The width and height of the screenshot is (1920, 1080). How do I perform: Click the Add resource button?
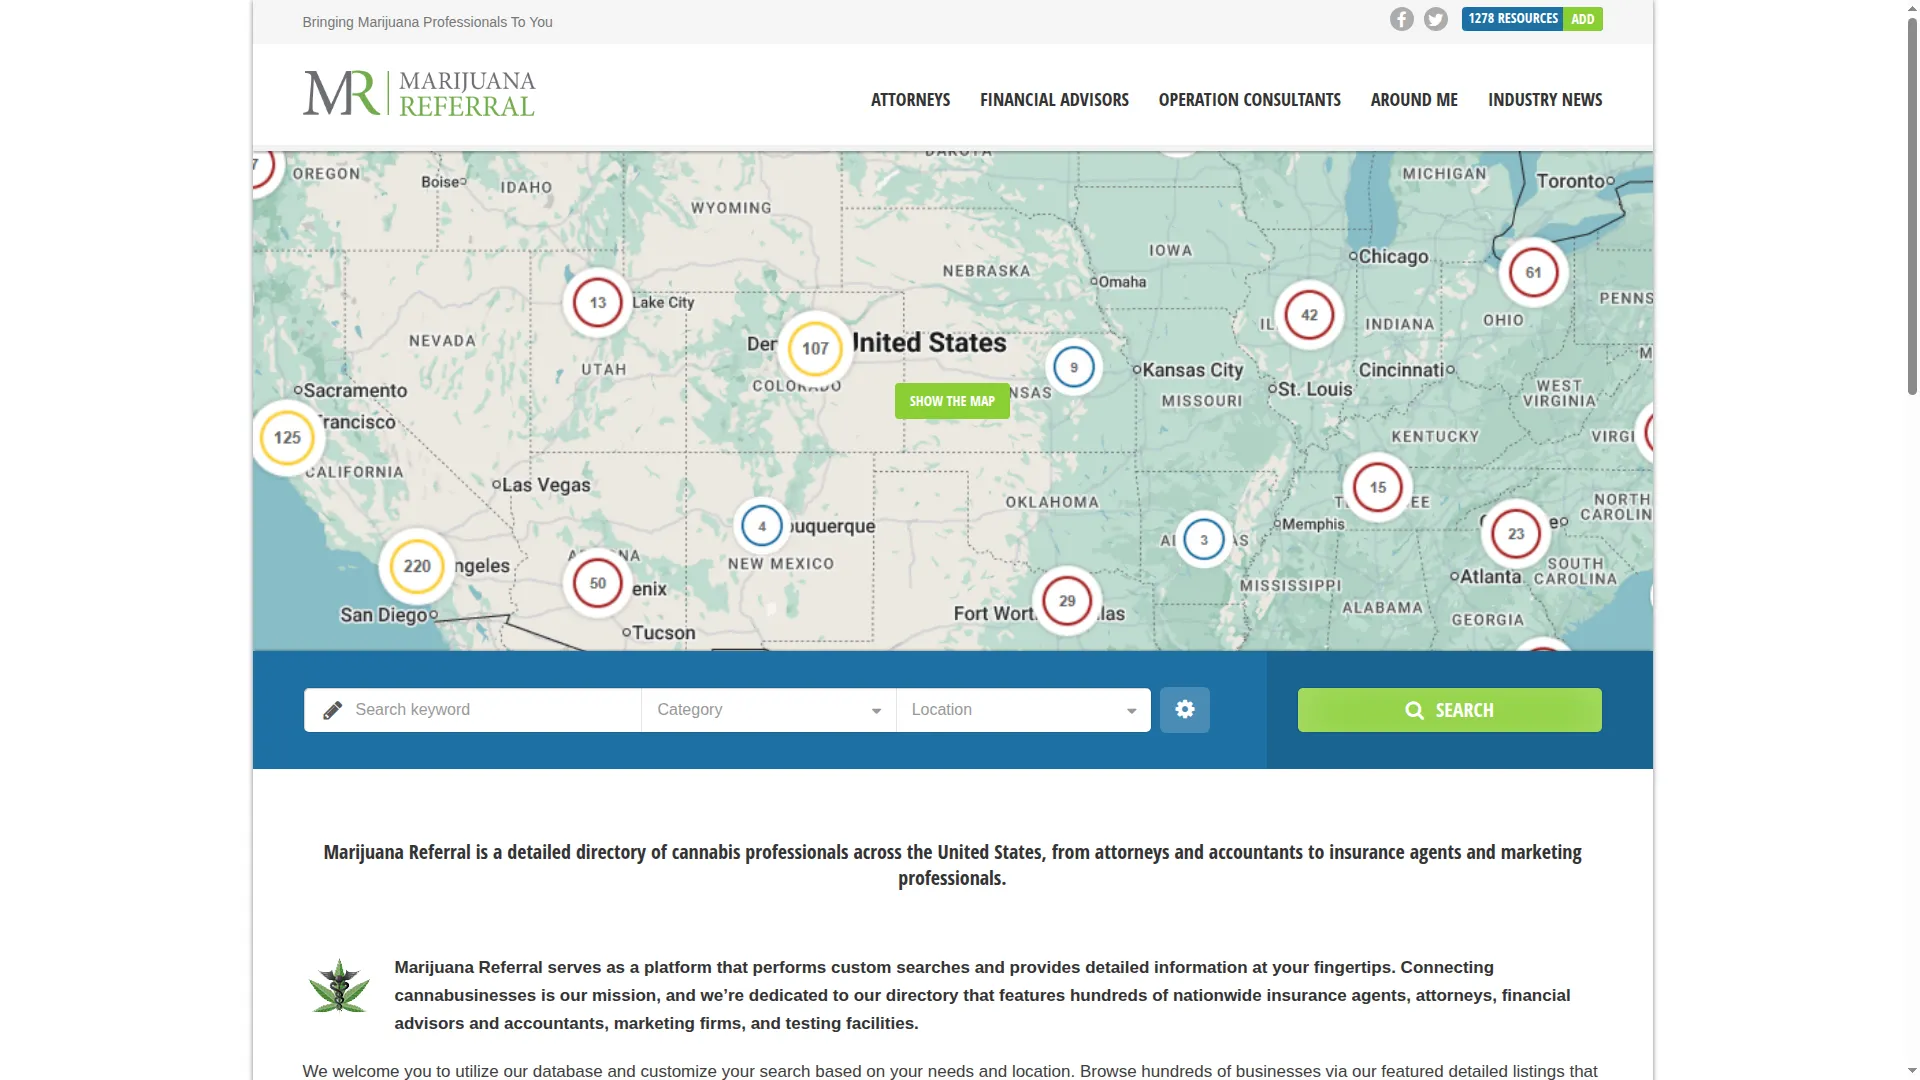(x=1582, y=19)
